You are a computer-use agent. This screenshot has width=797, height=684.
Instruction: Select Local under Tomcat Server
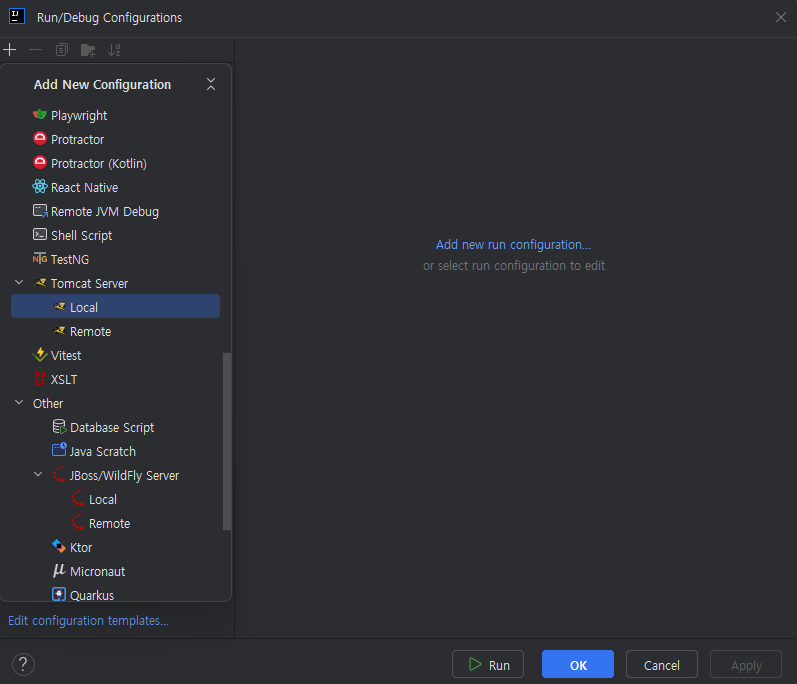click(115, 306)
